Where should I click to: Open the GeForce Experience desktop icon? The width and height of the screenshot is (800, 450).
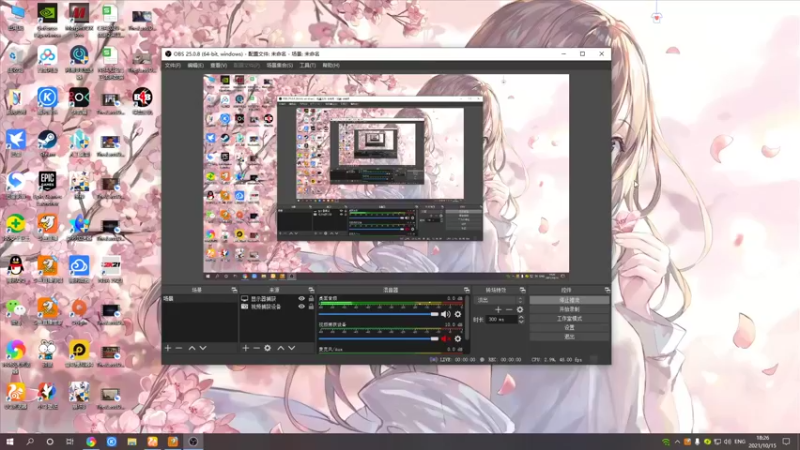click(x=47, y=20)
